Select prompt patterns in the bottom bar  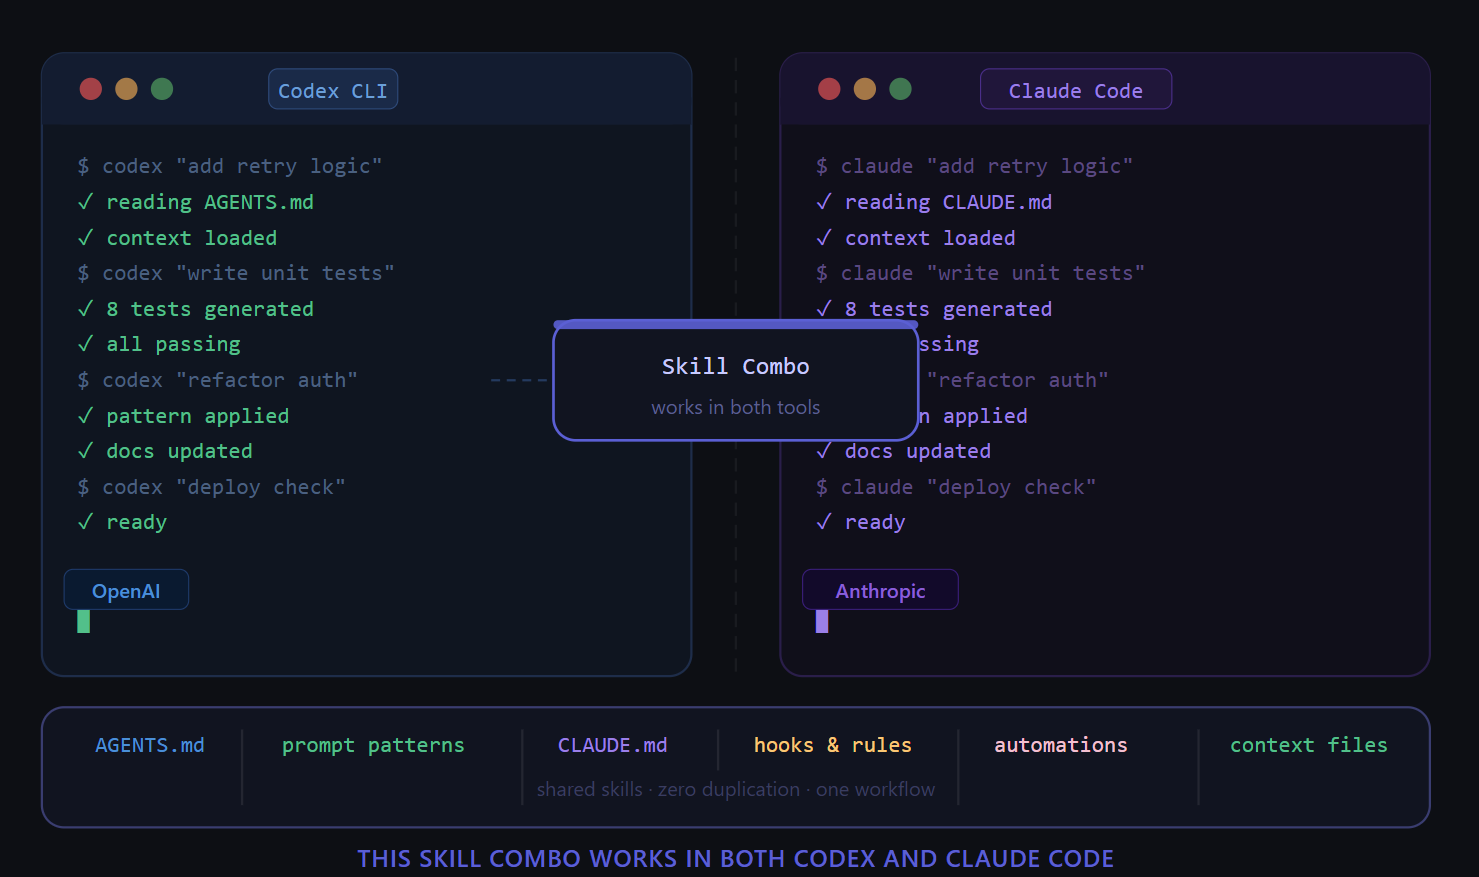pos(373,745)
